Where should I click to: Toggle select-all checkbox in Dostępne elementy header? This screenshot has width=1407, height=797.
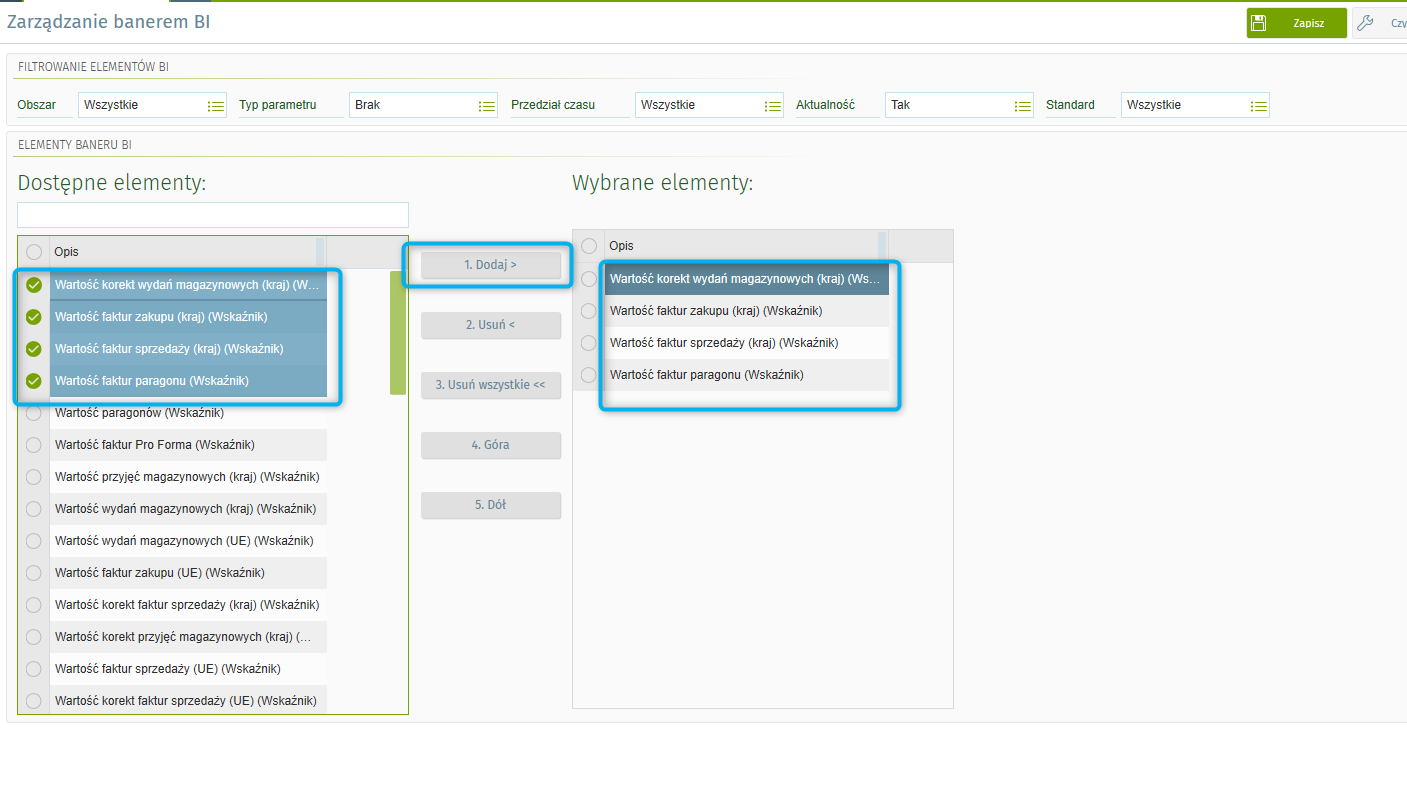point(34,252)
